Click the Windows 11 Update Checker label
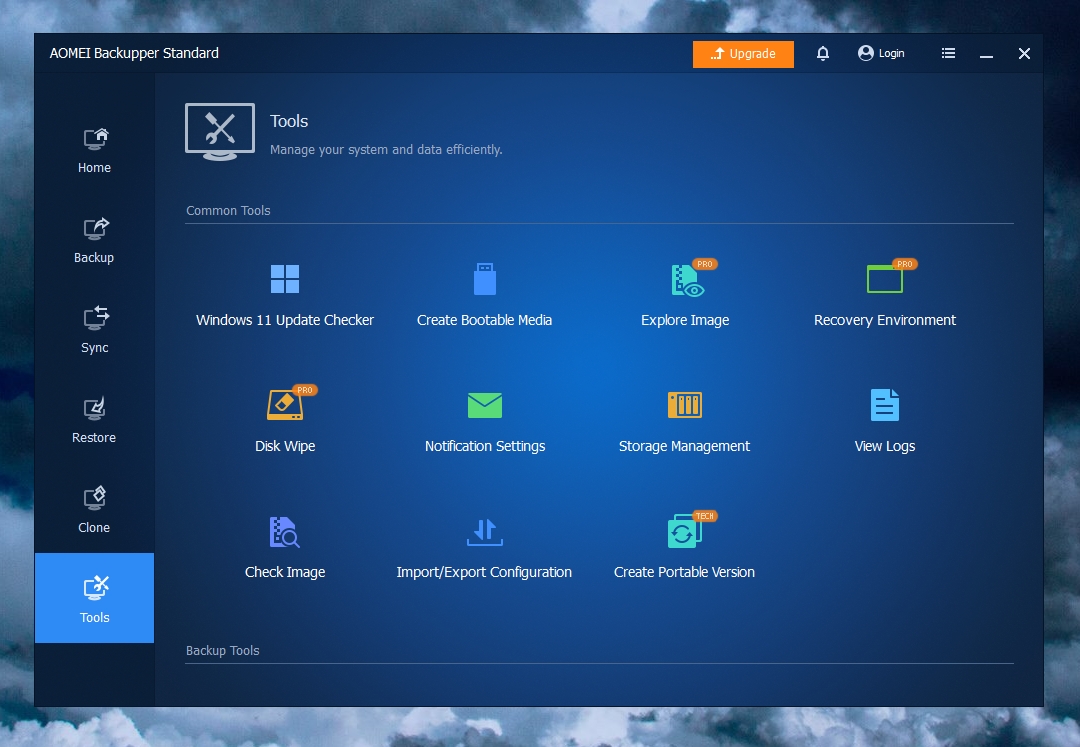Screen dimensions: 1080x747 click(x=284, y=320)
